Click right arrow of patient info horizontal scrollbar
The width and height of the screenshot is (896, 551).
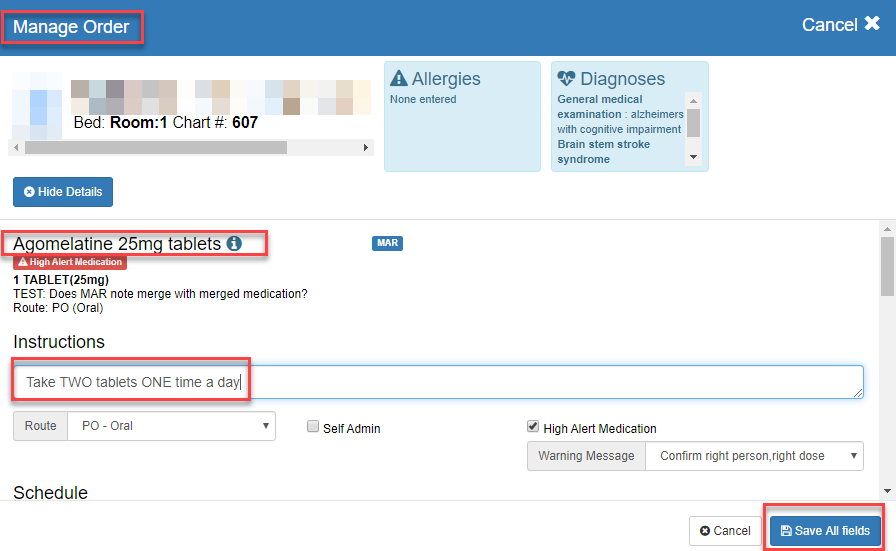tap(366, 147)
